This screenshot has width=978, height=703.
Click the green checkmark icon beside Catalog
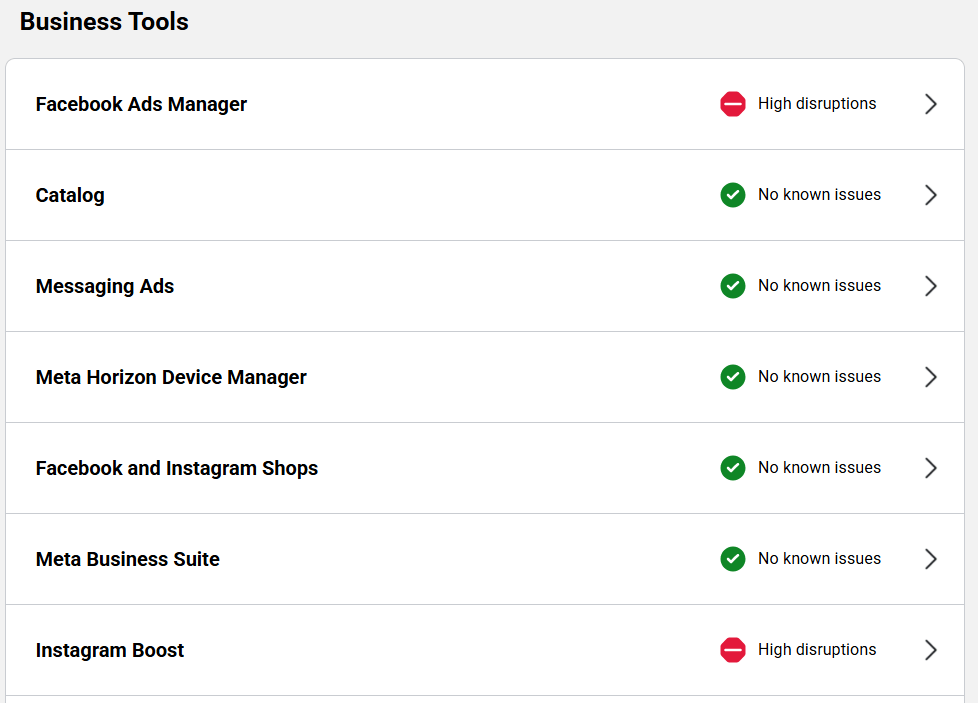pyautogui.click(x=733, y=195)
